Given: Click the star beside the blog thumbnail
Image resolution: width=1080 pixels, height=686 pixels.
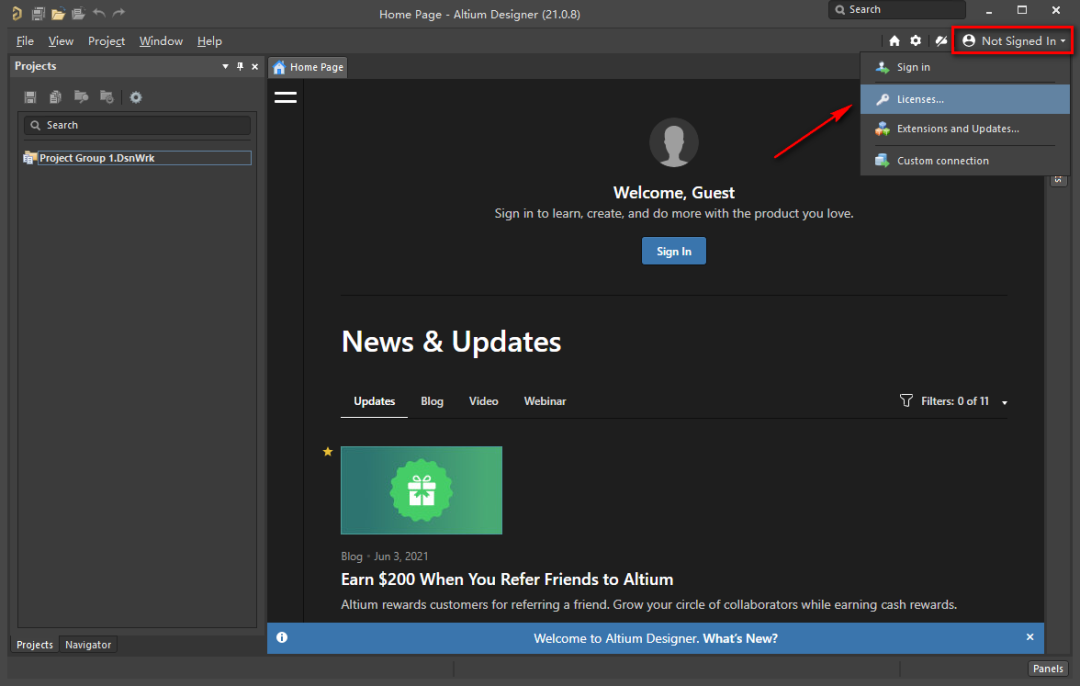Looking at the screenshot, I should 327,452.
